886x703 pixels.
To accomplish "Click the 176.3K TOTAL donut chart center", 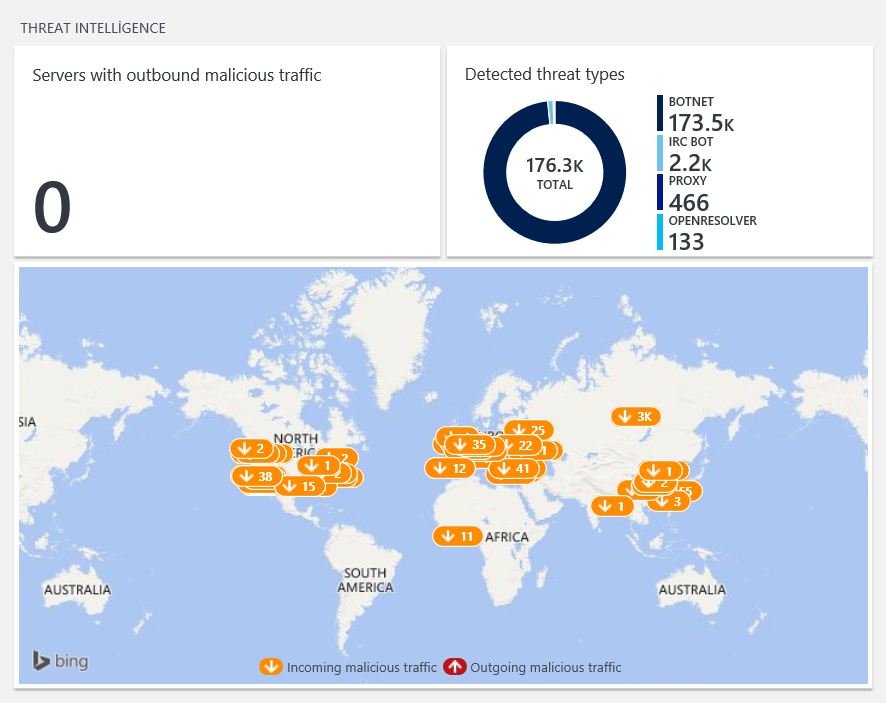I will click(x=554, y=172).
